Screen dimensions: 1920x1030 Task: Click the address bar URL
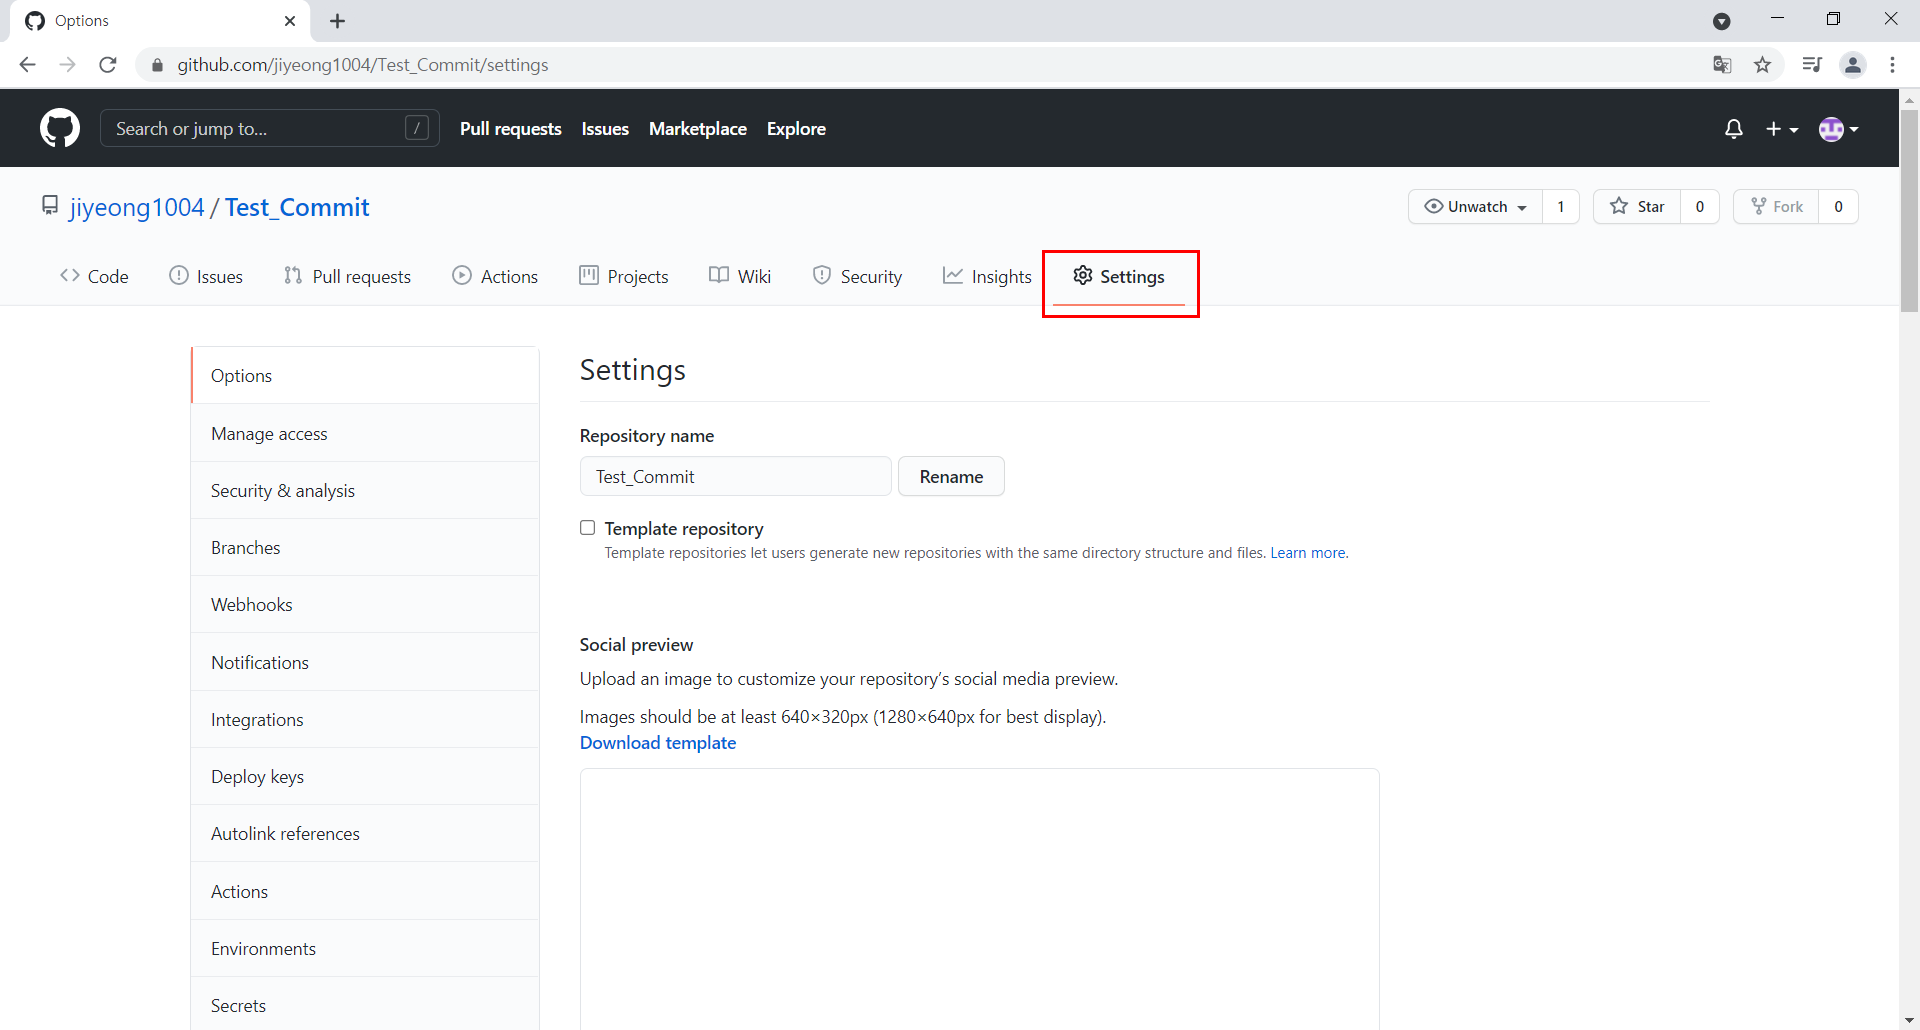point(363,65)
